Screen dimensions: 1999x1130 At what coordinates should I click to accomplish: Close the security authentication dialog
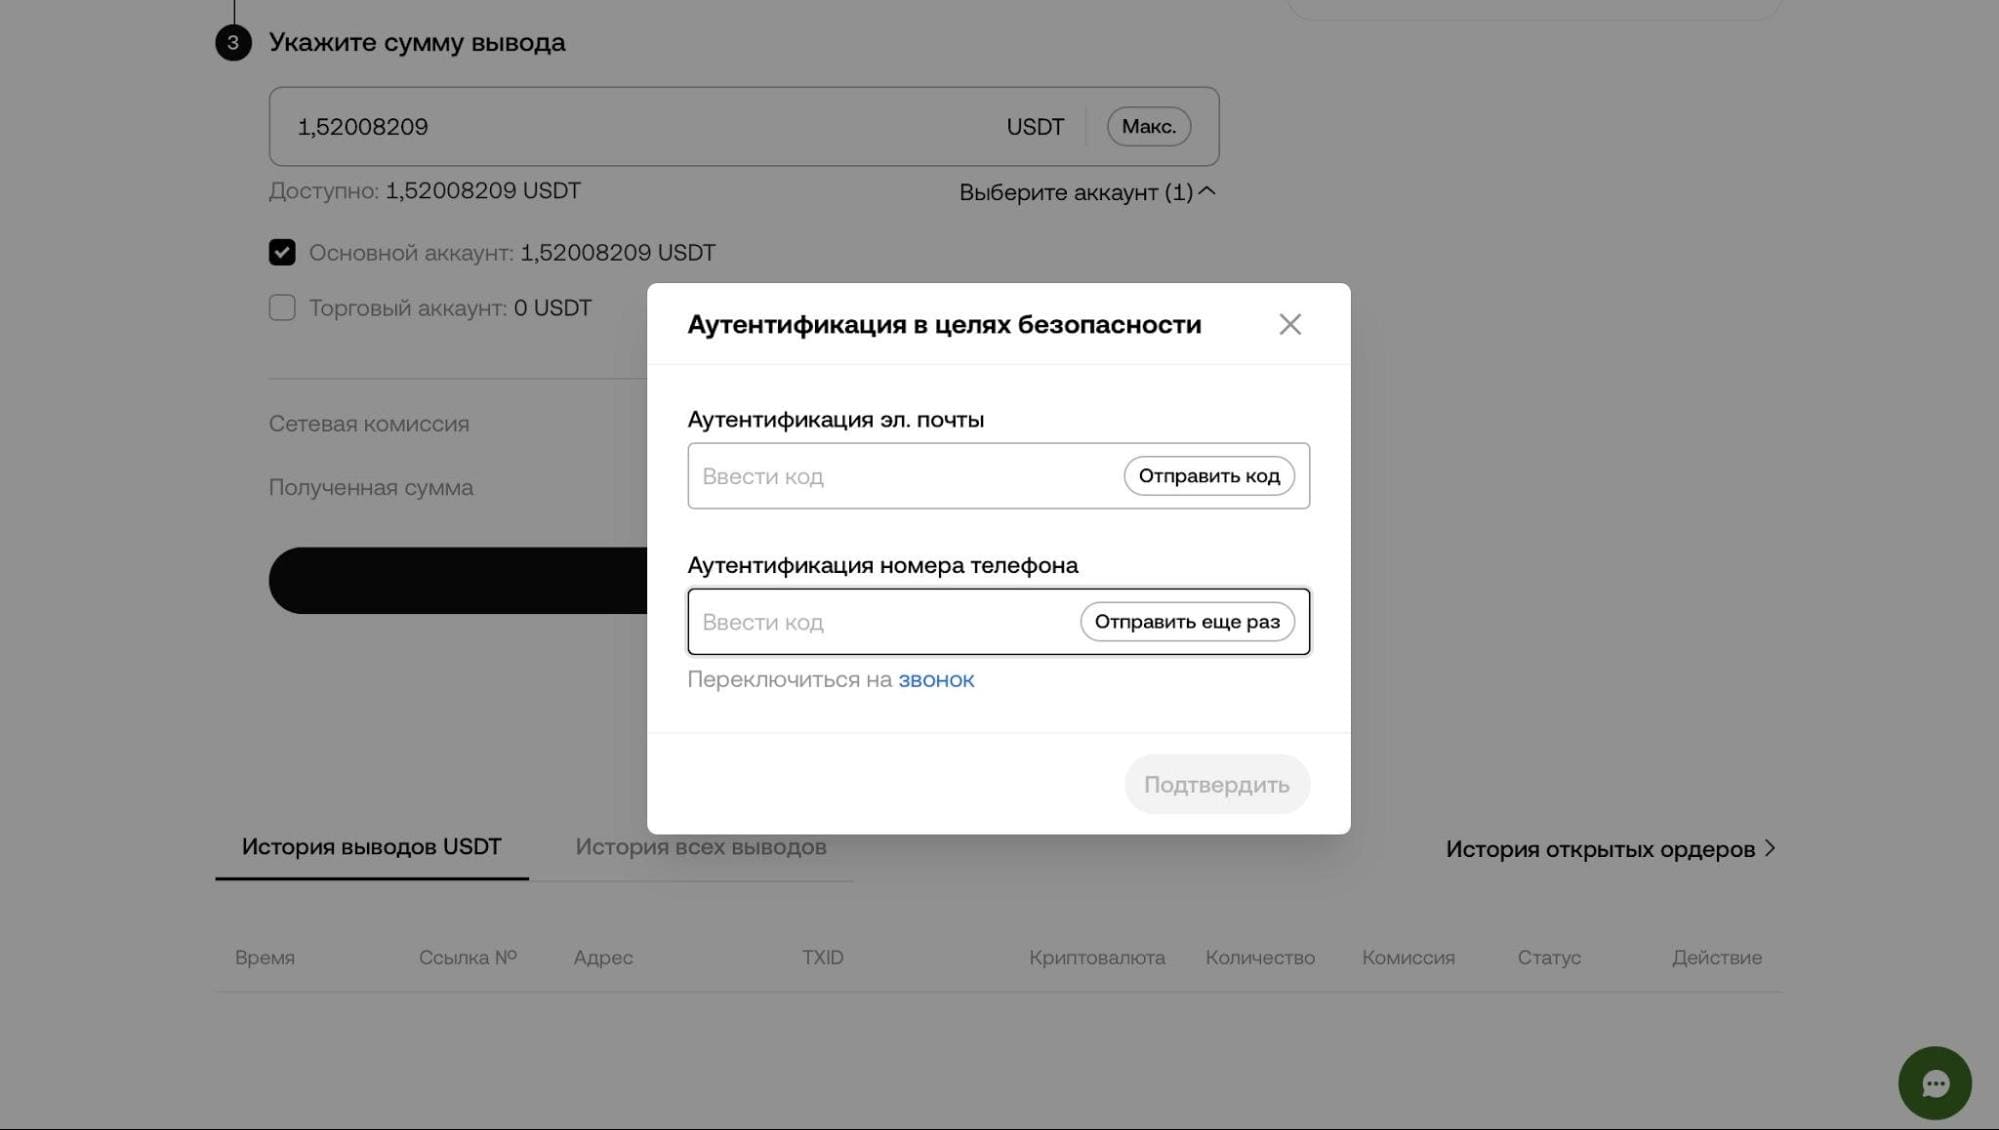(1289, 324)
